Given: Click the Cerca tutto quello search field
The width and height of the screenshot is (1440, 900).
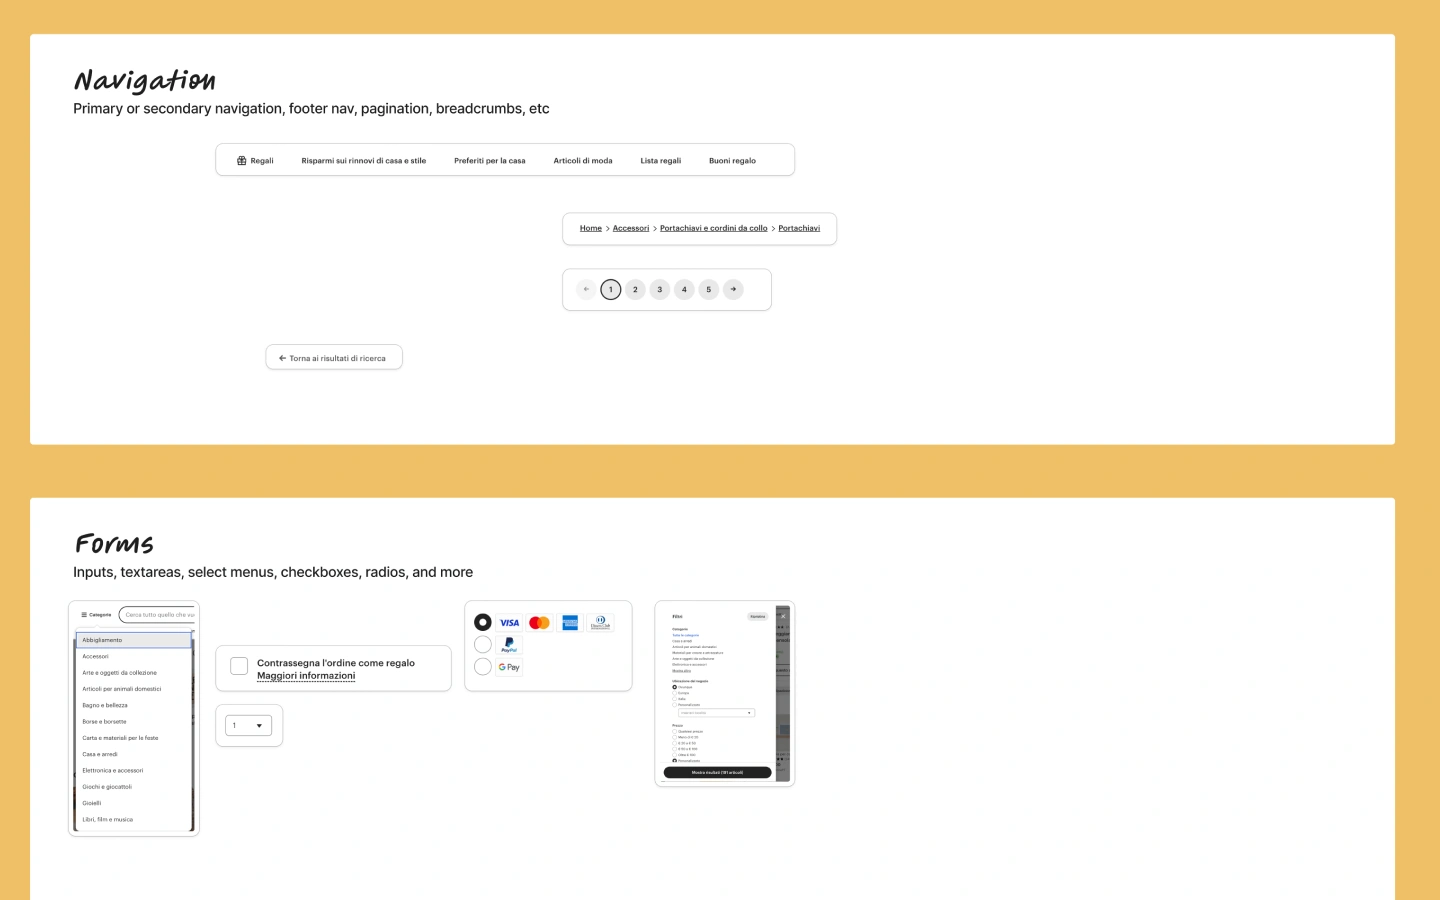Looking at the screenshot, I should [x=157, y=615].
